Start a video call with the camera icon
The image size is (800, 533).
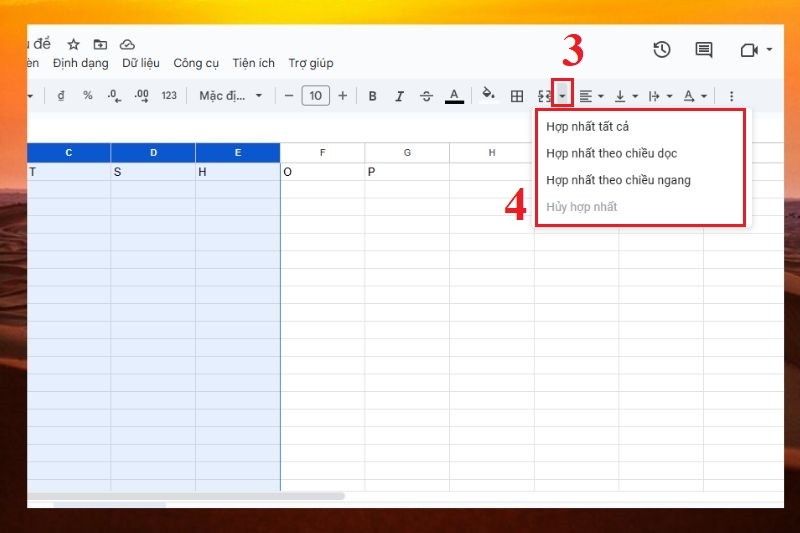(749, 50)
